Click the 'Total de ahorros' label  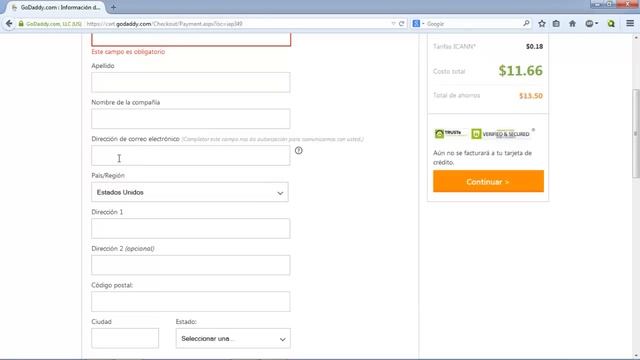click(456, 96)
